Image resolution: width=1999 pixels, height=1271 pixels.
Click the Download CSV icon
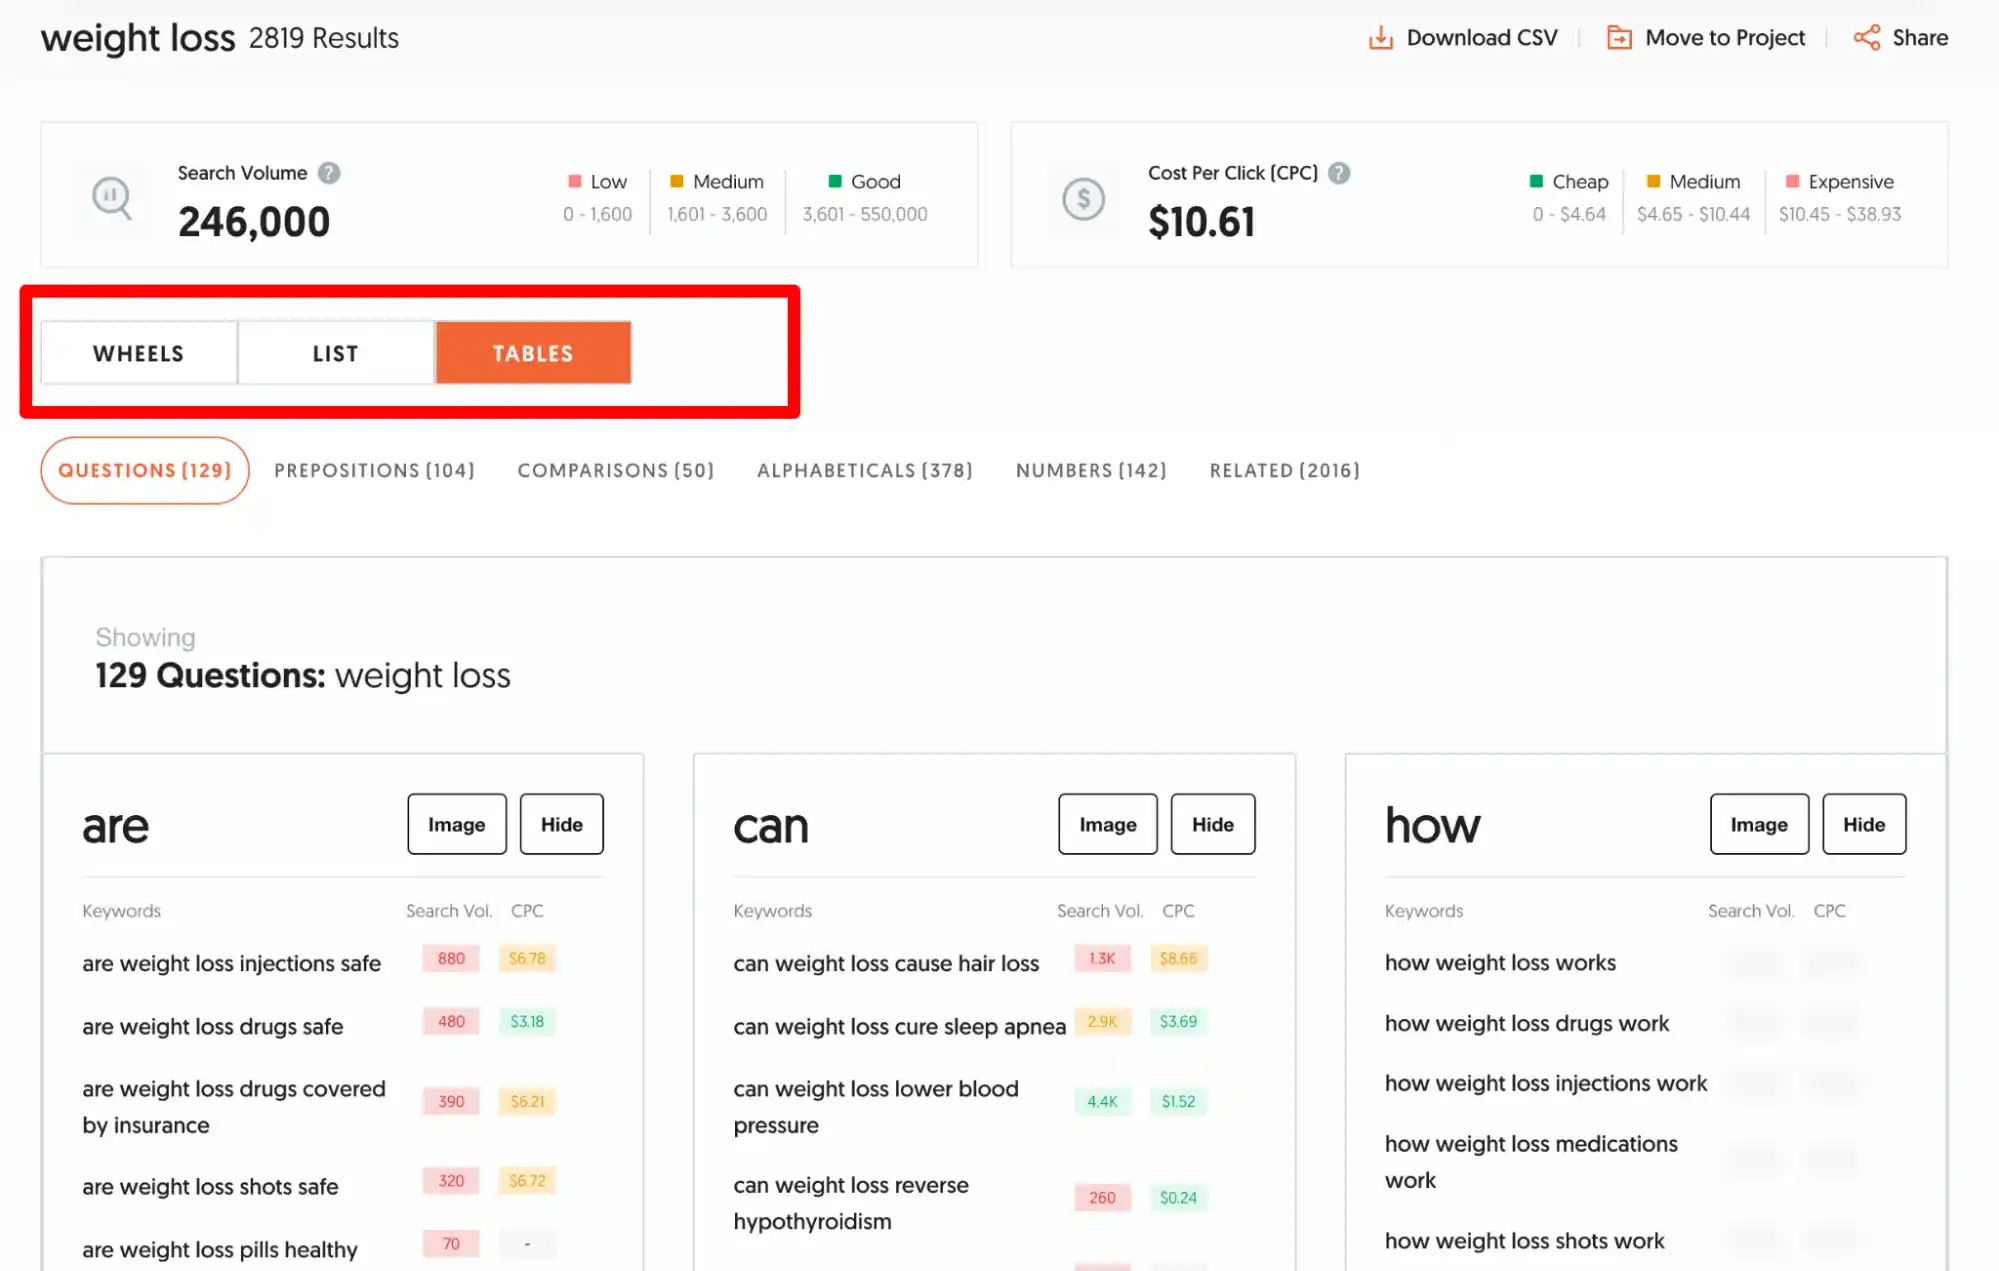tap(1380, 38)
